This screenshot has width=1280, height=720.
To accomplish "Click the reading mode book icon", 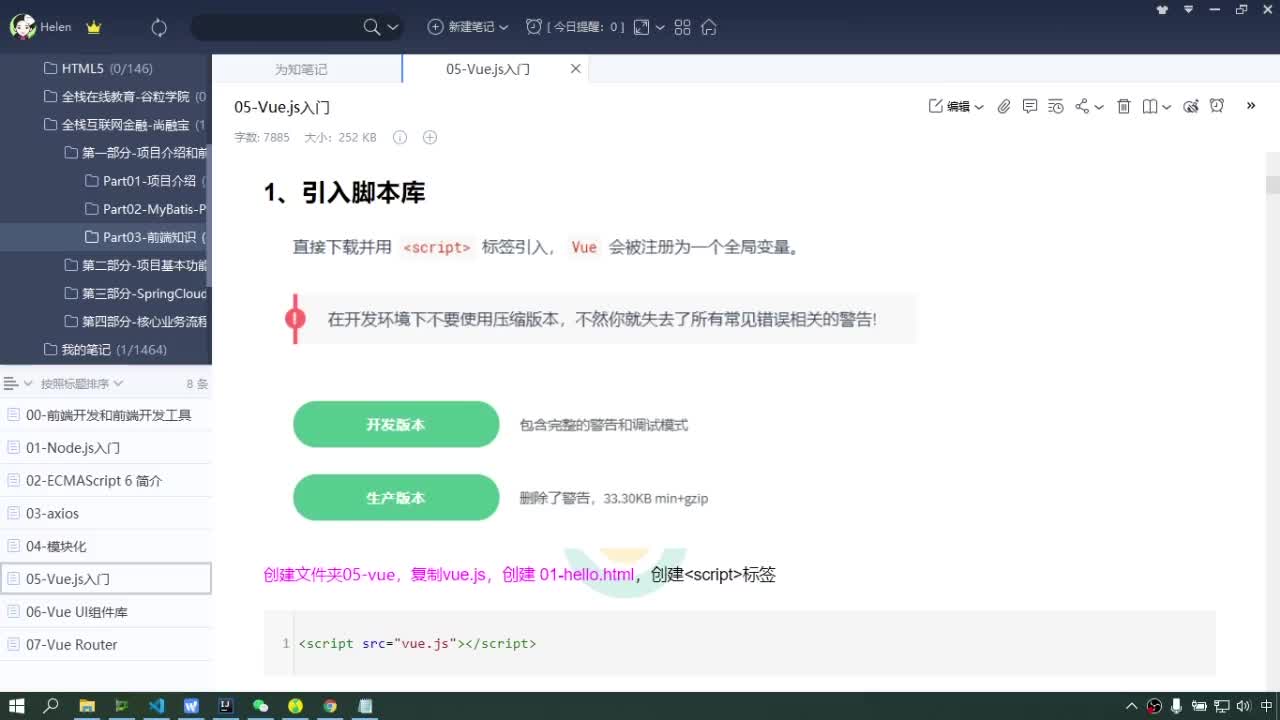I will [x=1150, y=106].
